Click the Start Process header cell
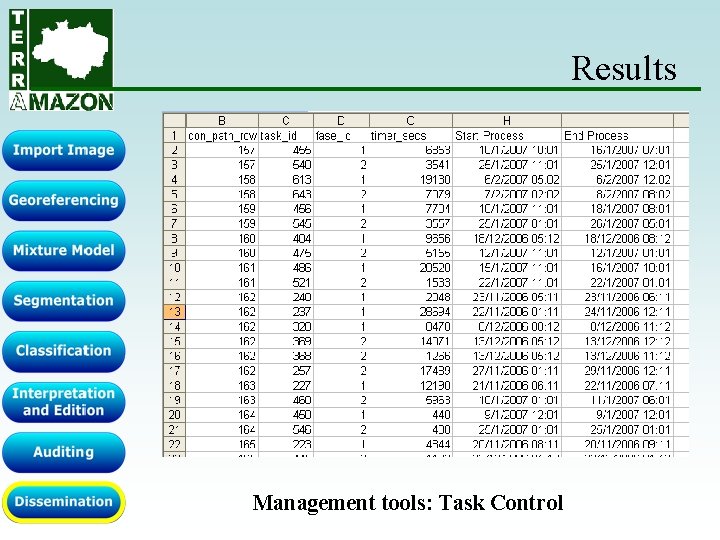 click(x=506, y=135)
